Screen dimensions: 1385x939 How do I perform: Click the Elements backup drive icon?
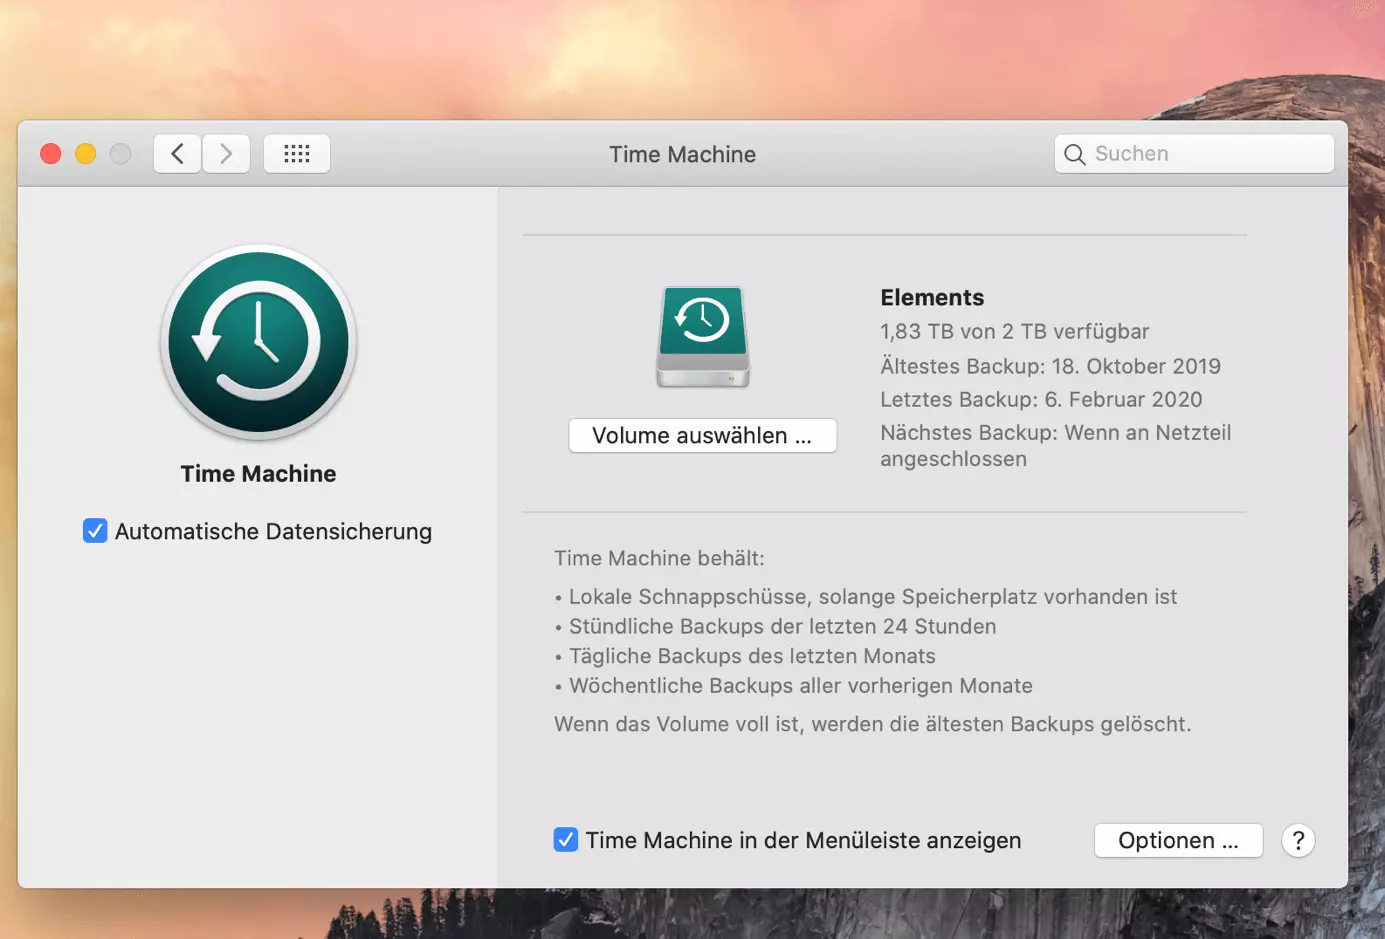click(x=703, y=337)
